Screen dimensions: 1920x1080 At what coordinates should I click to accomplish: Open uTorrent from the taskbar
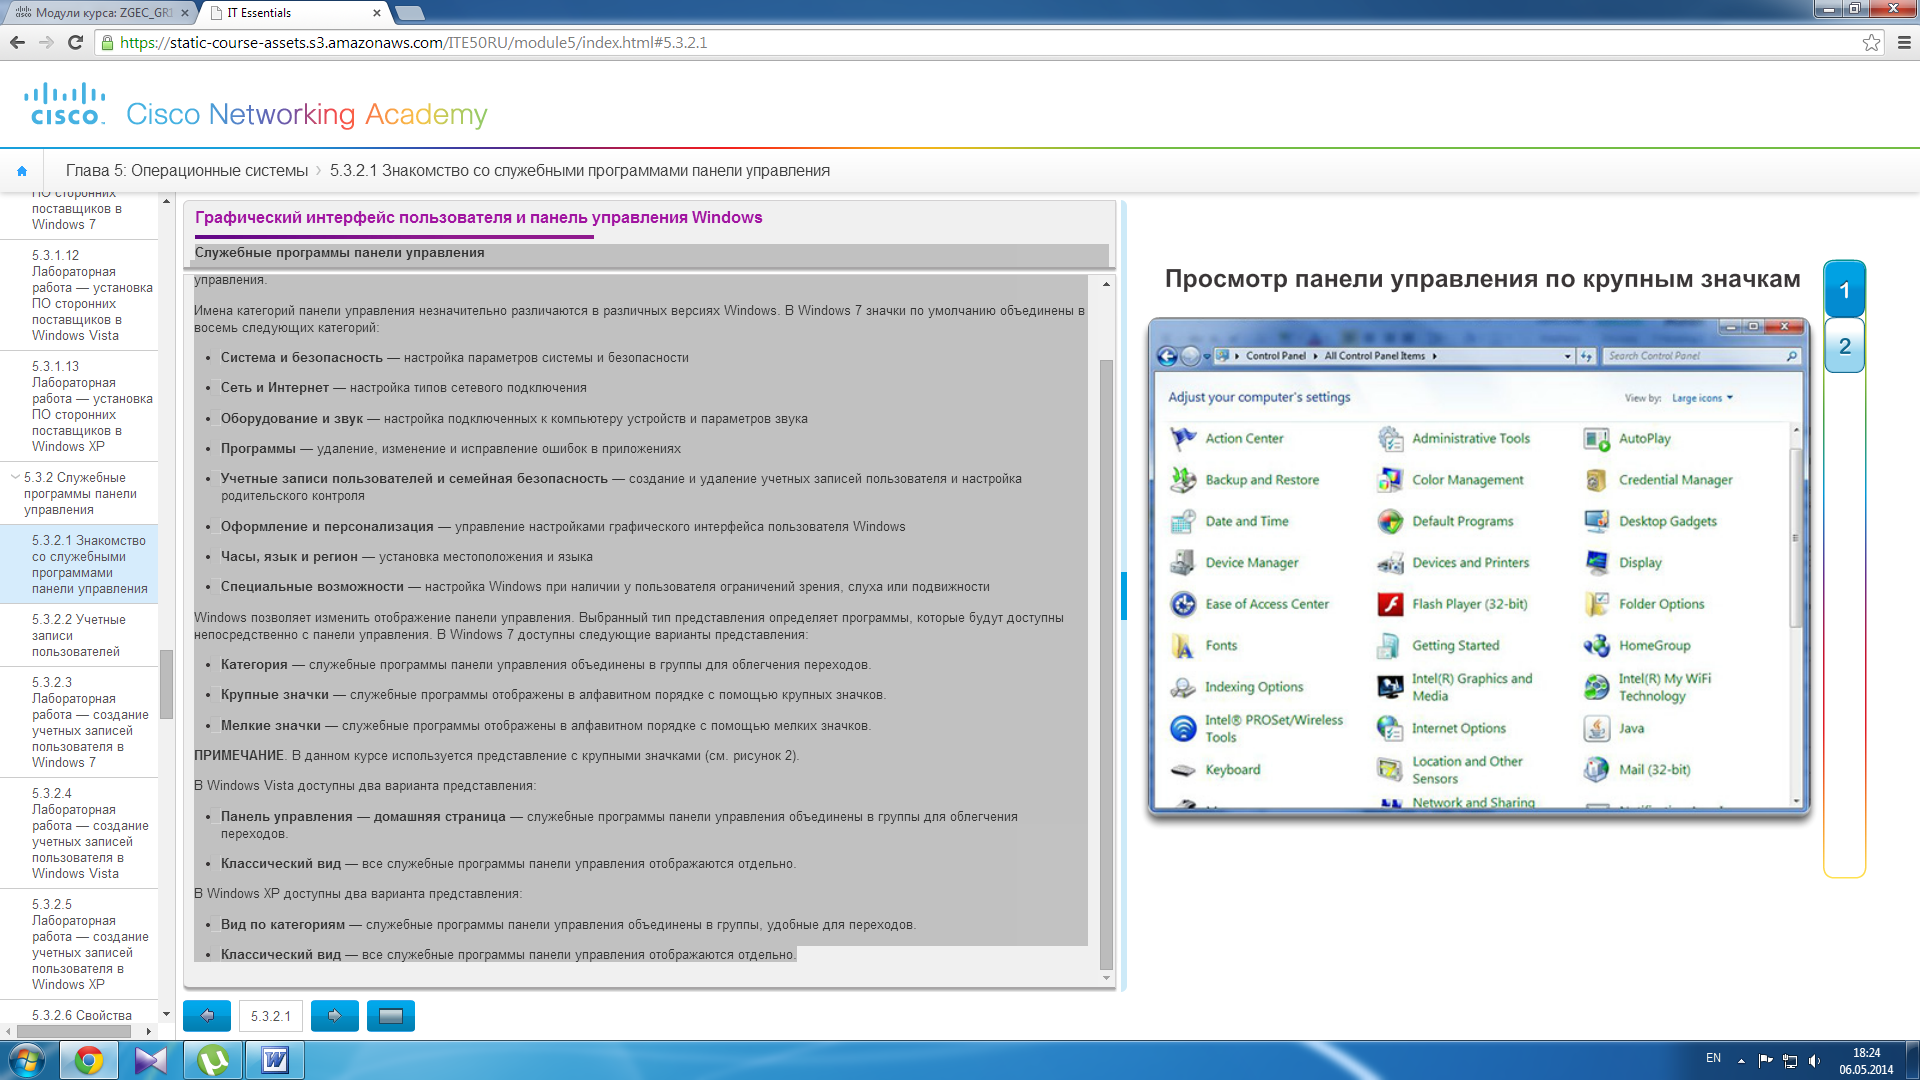(x=213, y=1060)
